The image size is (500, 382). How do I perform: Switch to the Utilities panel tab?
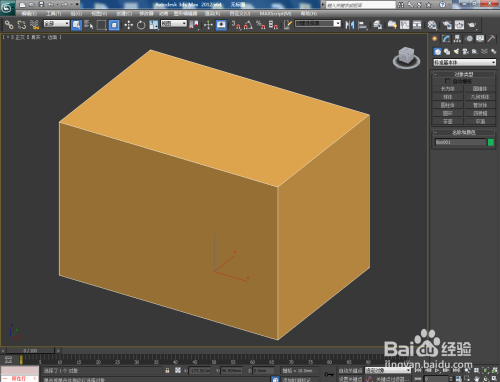click(x=491, y=39)
